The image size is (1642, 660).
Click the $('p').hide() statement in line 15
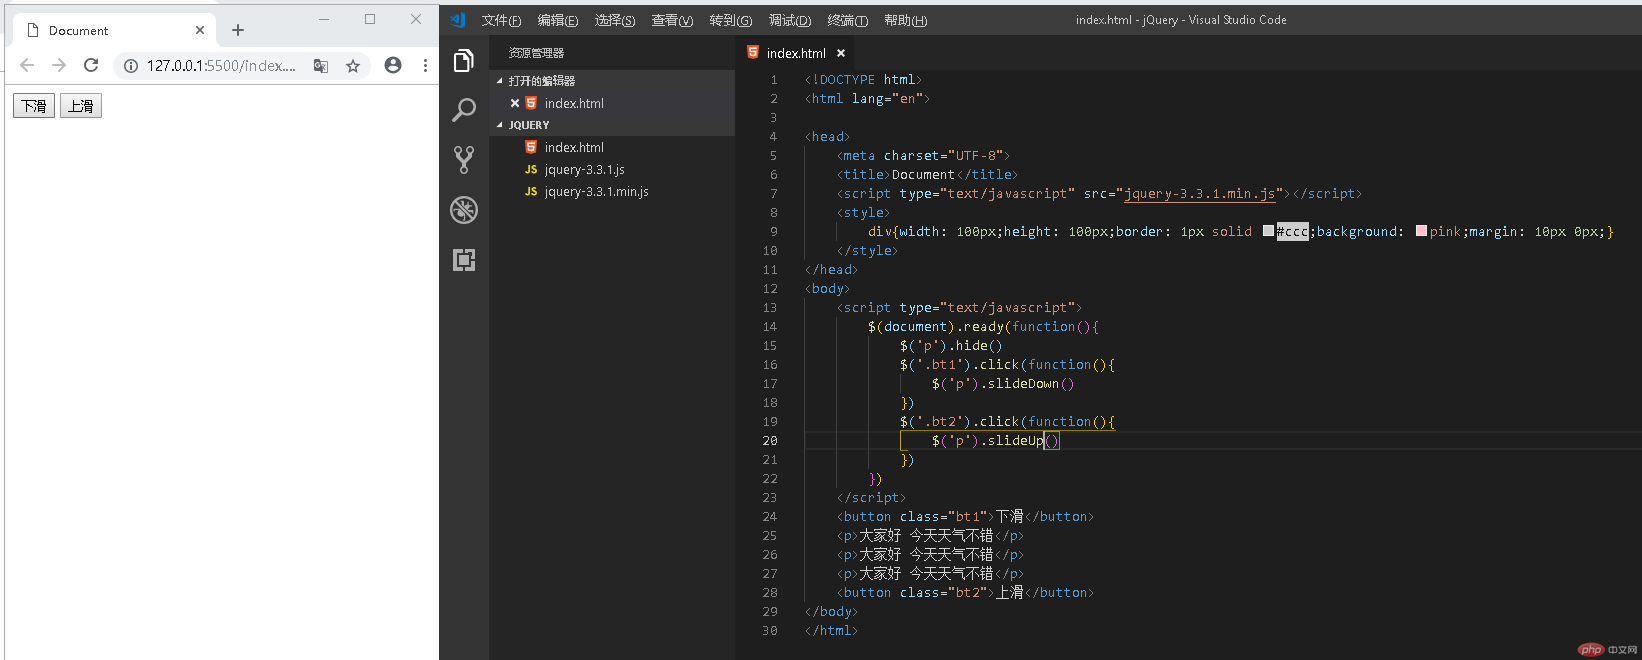[x=951, y=346]
